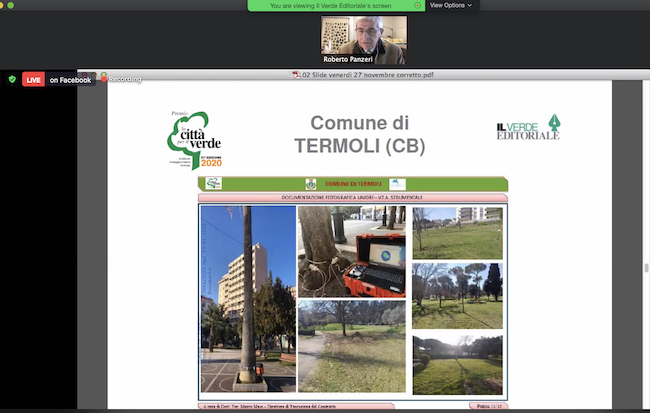Click the 'Roberto Panzeri' name label
Image resolution: width=650 pixels, height=413 pixels.
(348, 59)
